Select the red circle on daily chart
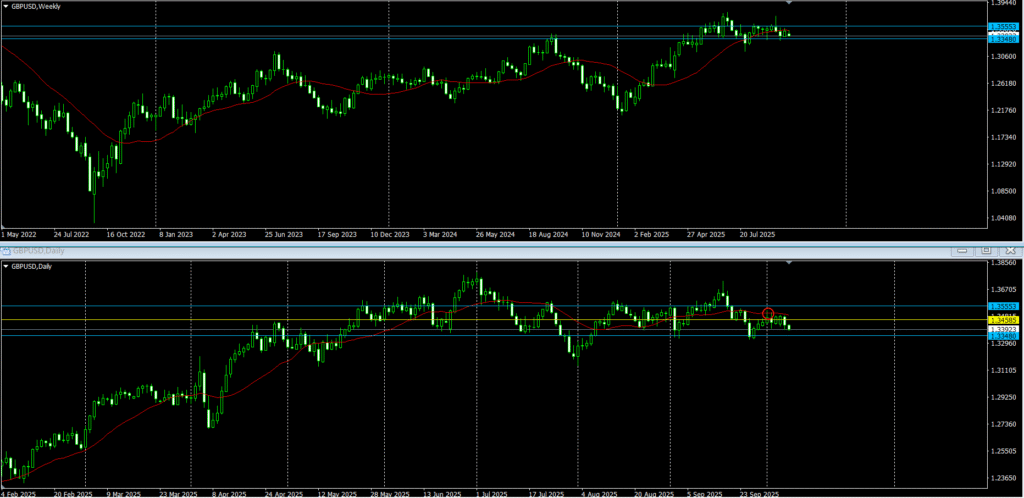 tap(768, 314)
